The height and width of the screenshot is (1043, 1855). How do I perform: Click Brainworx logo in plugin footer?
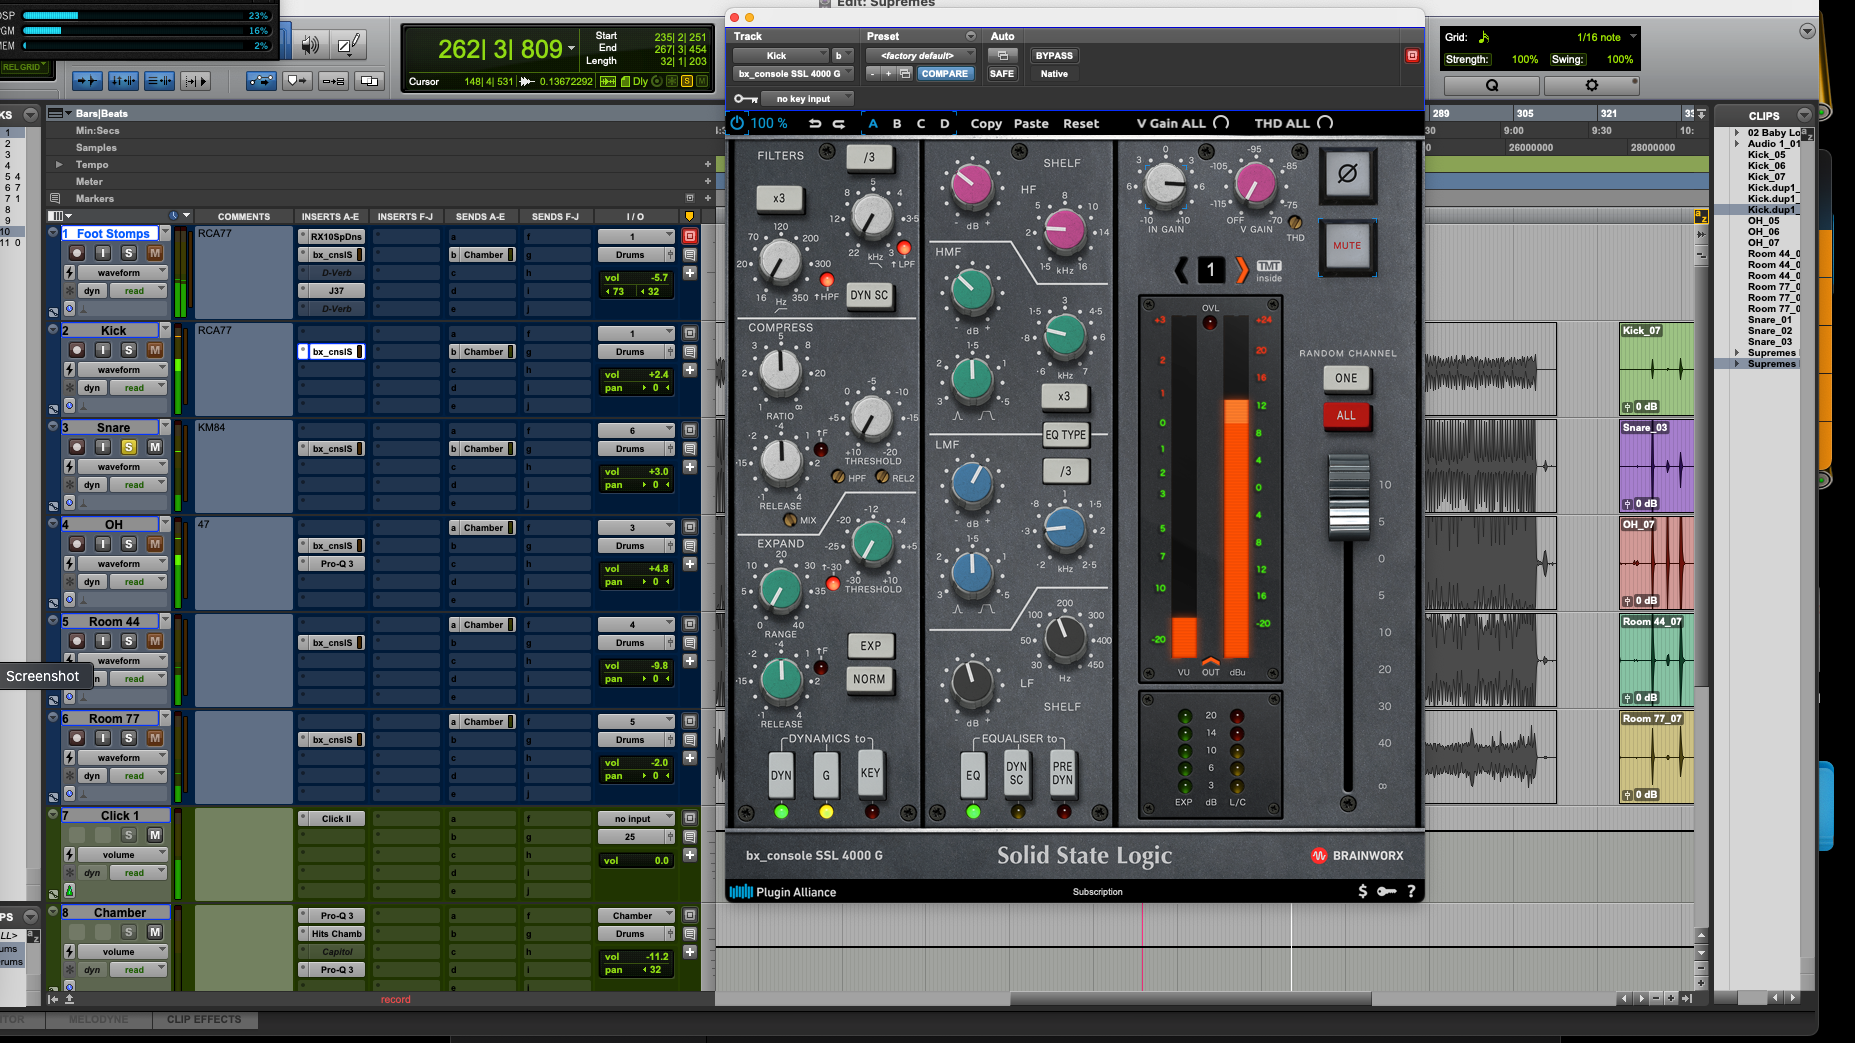[1357, 856]
